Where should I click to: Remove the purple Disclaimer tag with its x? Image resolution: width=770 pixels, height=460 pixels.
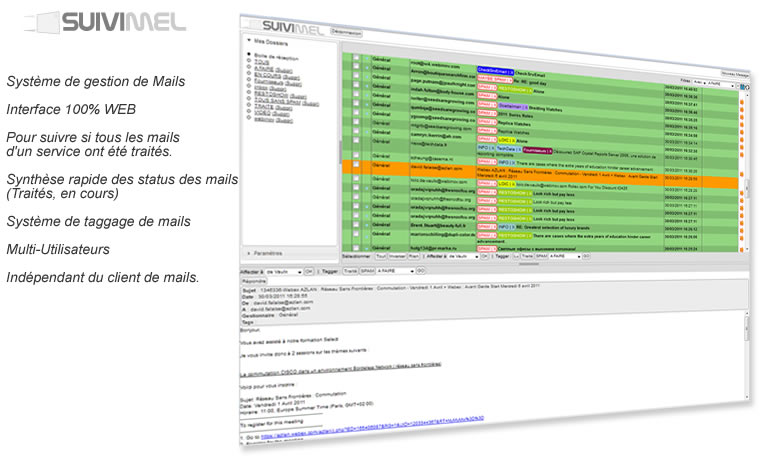[x=525, y=107]
